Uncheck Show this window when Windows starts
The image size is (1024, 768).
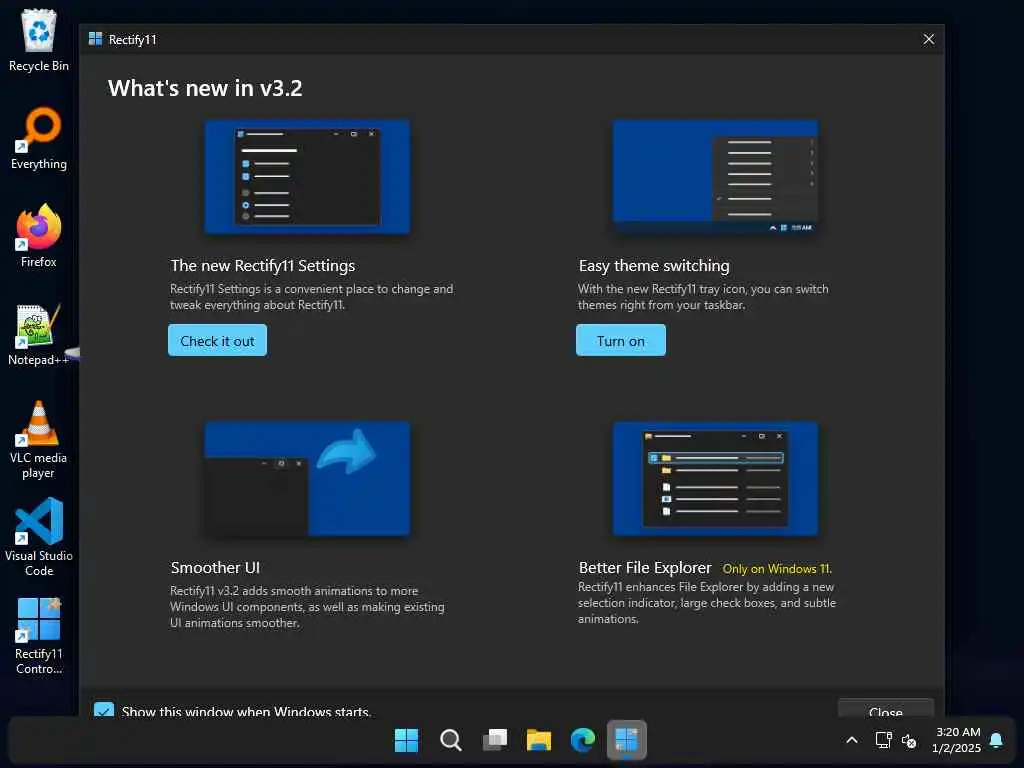coord(104,711)
